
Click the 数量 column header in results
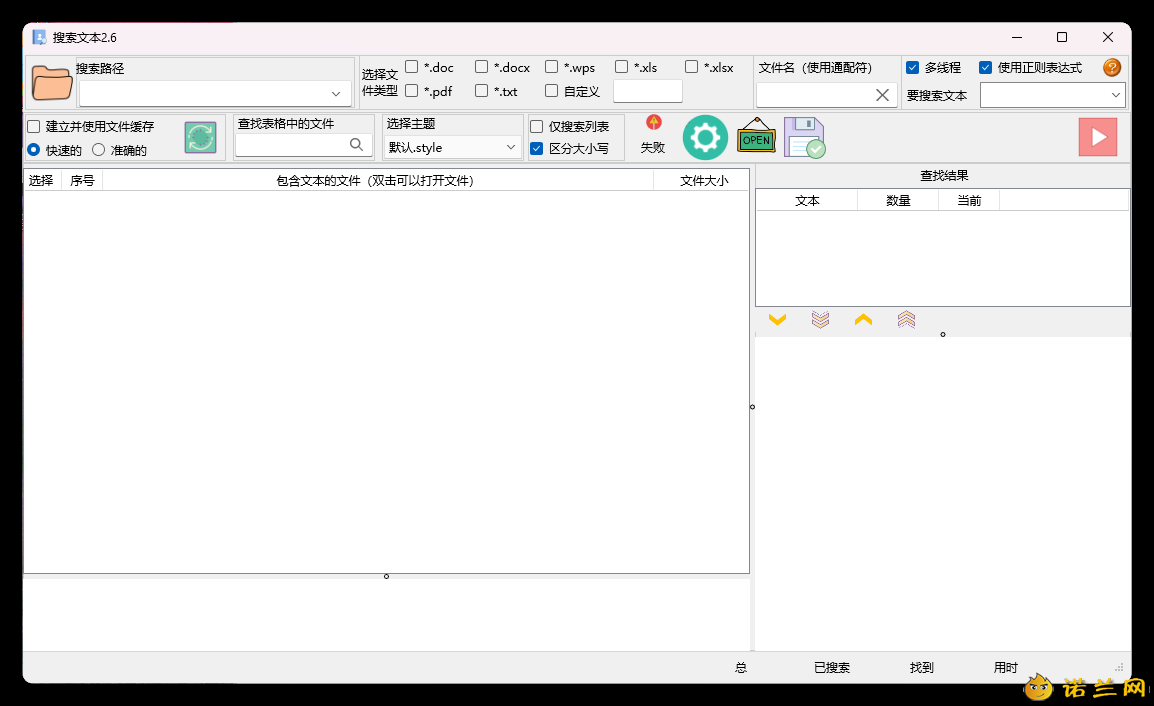[899, 200]
